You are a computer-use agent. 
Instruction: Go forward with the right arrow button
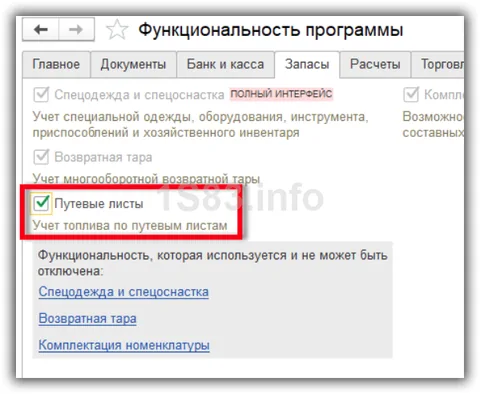(x=76, y=30)
